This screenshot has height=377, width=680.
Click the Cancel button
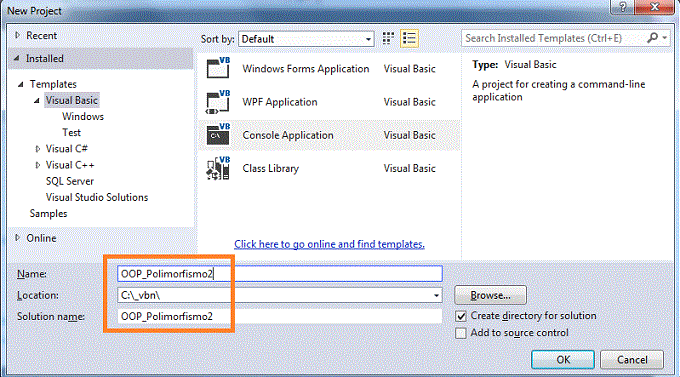pos(632,360)
